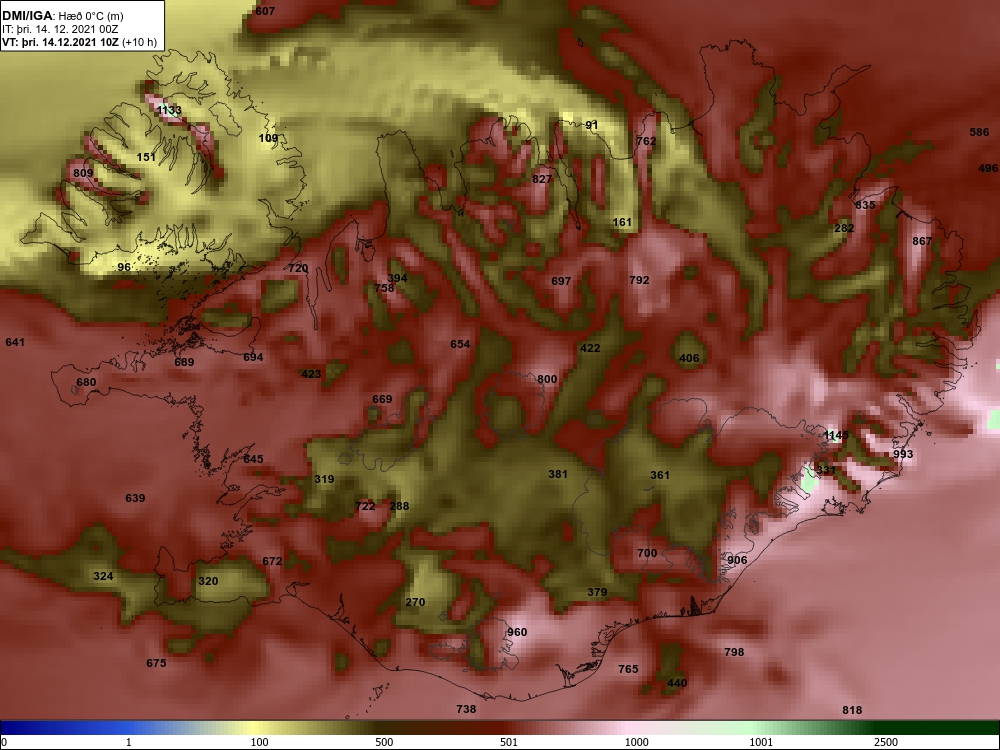Viewport: 1000px width, 750px height.
Task: Select the map value 440
Action: point(677,684)
